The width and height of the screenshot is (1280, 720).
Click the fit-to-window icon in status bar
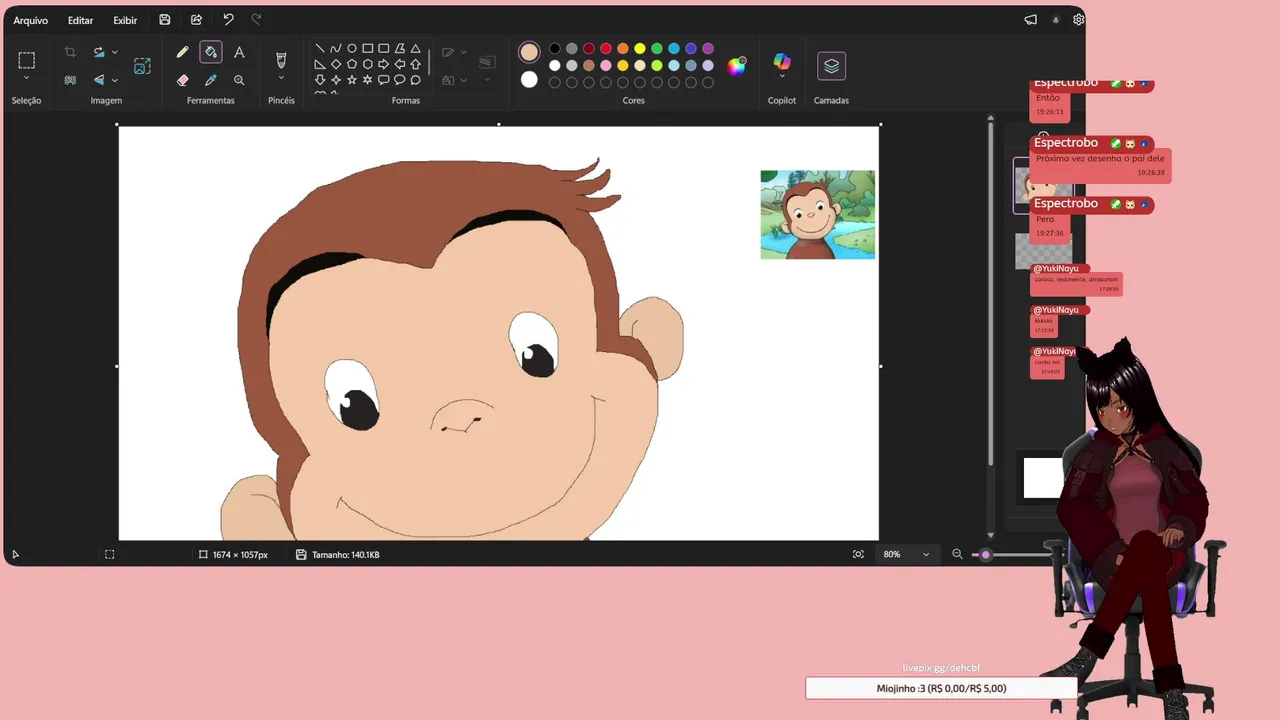point(858,554)
